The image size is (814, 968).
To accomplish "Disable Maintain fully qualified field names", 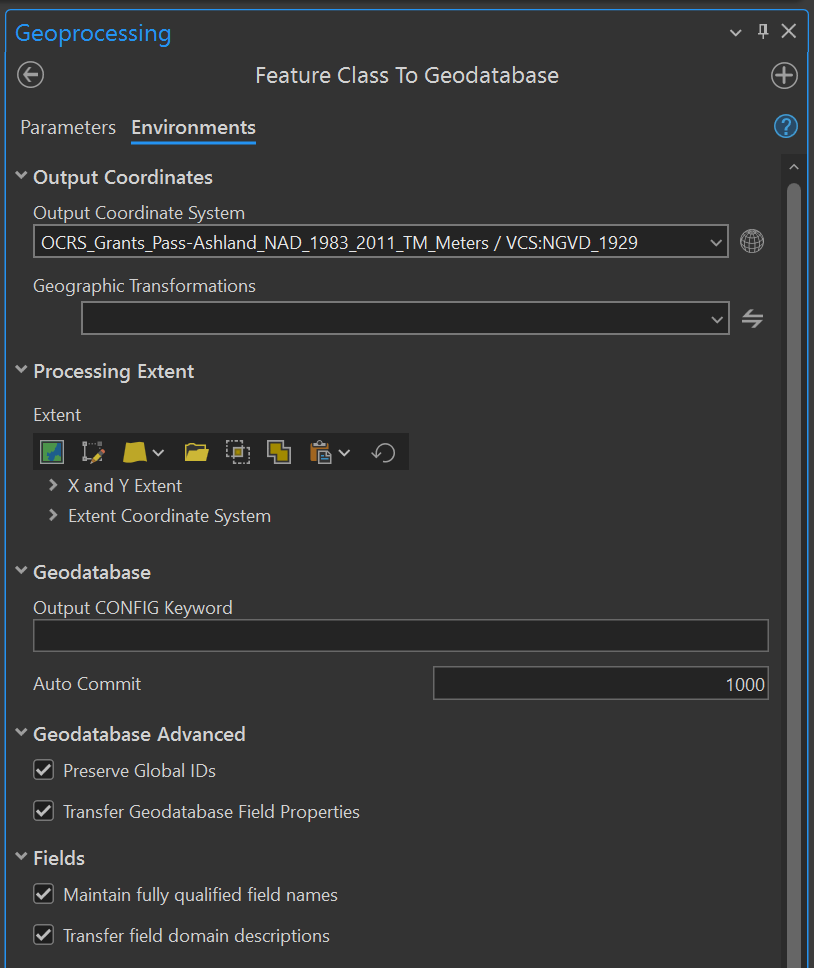I will (44, 894).
